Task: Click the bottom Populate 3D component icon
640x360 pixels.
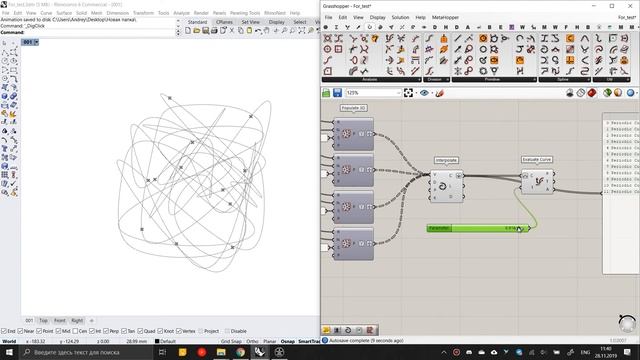Action: click(x=346, y=244)
